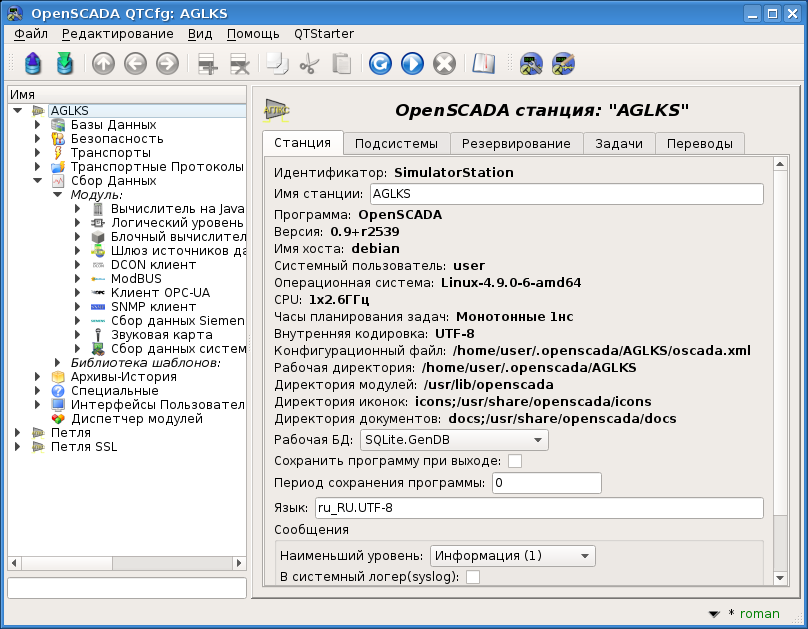Click the ModBUS module icon in the tree
This screenshot has height=629, width=808.
tap(98, 279)
